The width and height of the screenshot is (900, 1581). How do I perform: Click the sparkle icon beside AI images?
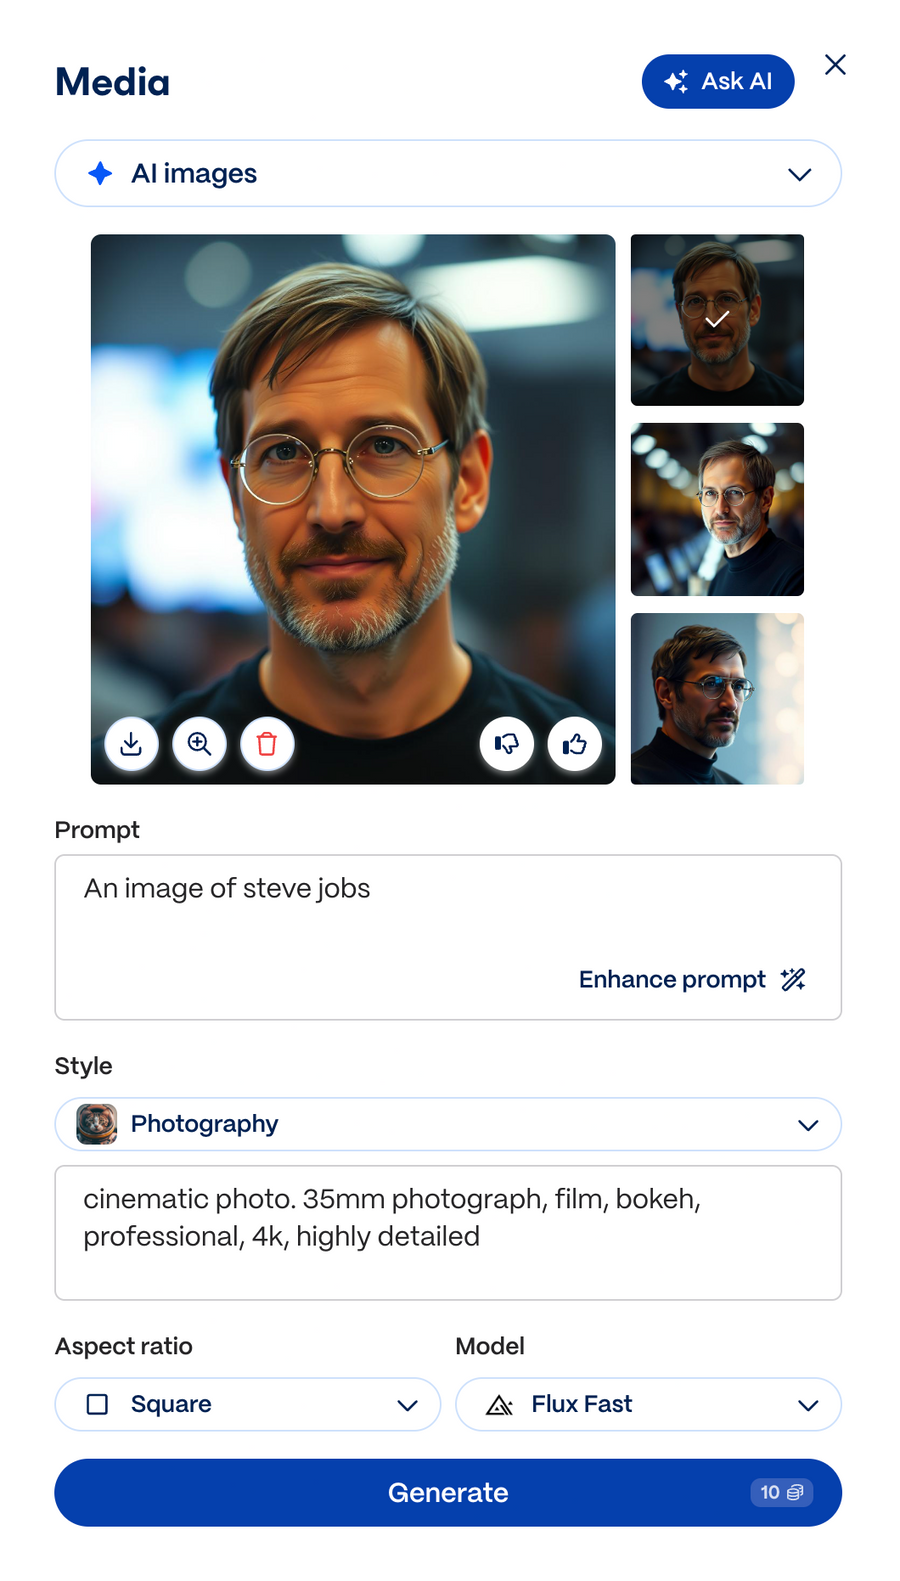point(100,173)
